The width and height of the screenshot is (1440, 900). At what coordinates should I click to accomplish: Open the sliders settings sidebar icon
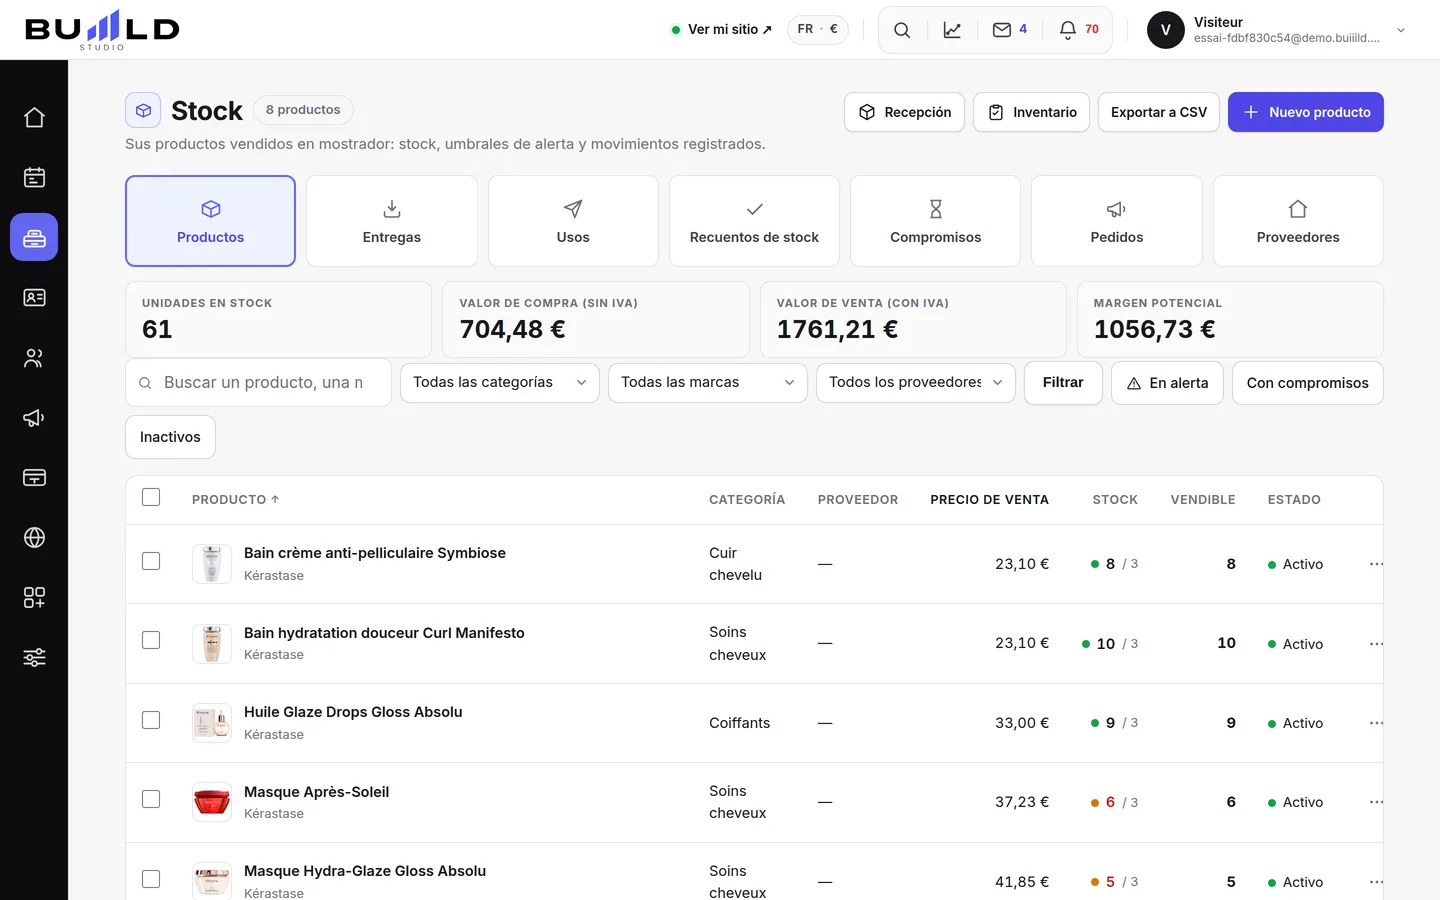coord(34,658)
